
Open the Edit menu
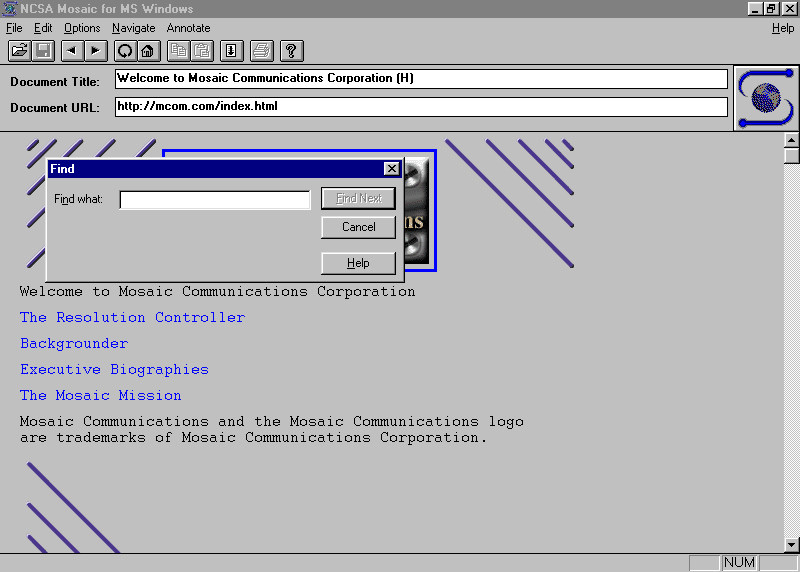coord(43,28)
